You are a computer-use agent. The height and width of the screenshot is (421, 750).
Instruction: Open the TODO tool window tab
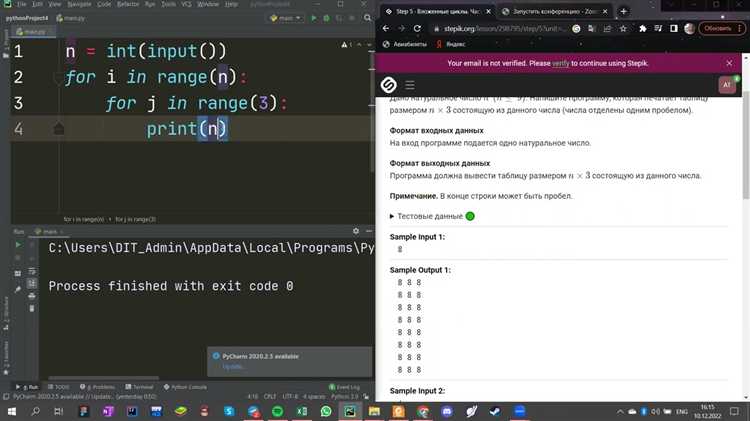click(59, 387)
